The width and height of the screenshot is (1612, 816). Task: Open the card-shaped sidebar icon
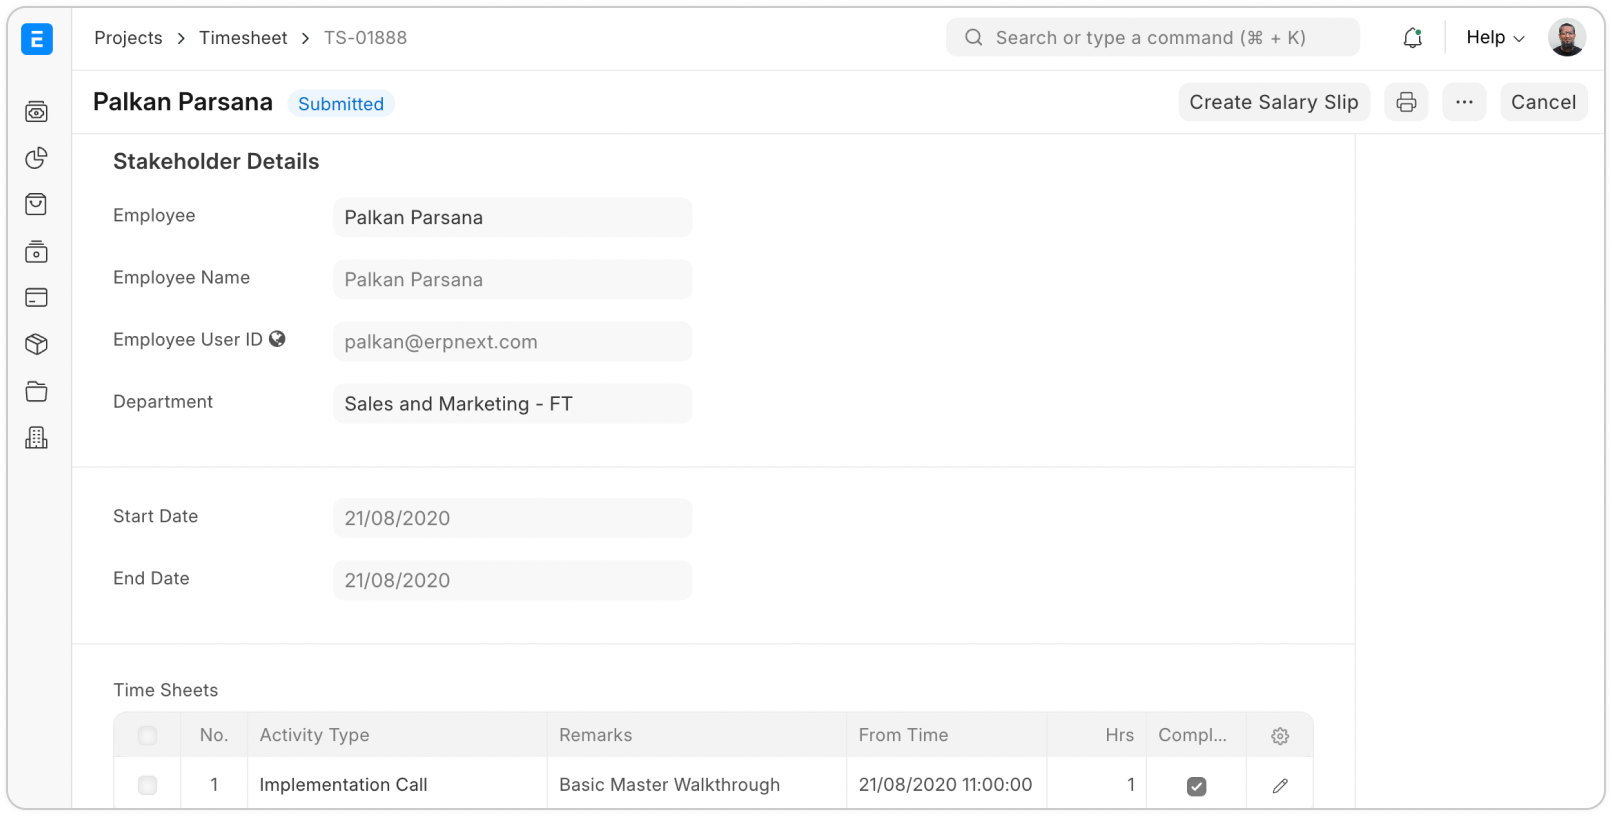click(36, 298)
